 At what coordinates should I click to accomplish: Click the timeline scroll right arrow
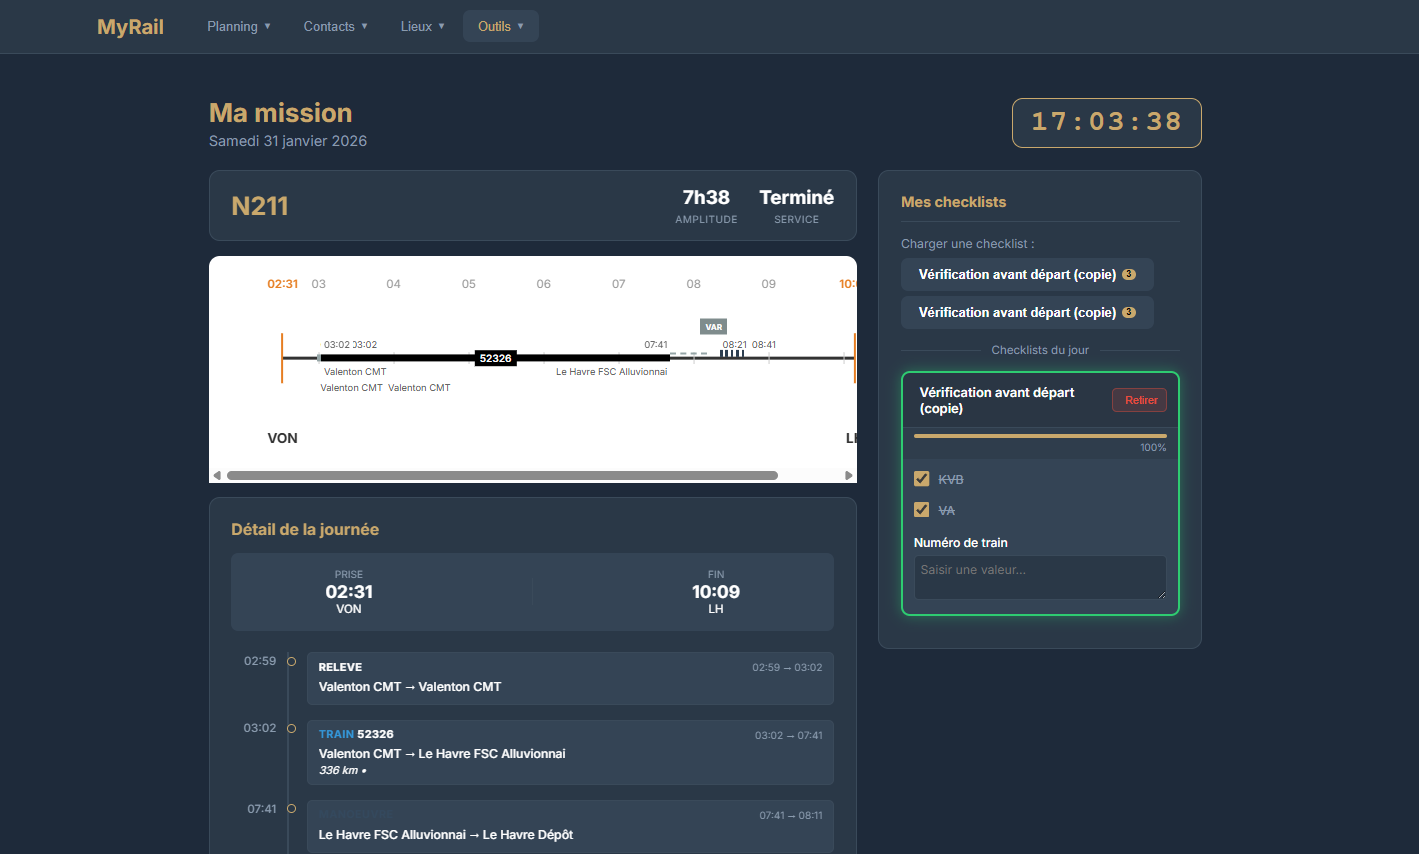[849, 476]
